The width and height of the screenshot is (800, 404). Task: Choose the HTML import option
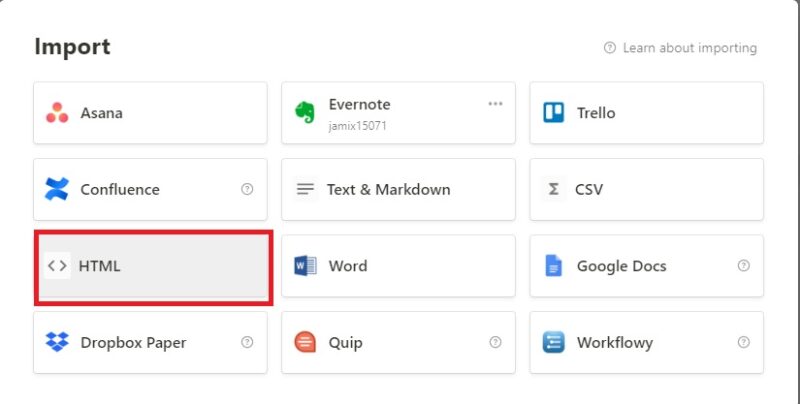coord(153,266)
